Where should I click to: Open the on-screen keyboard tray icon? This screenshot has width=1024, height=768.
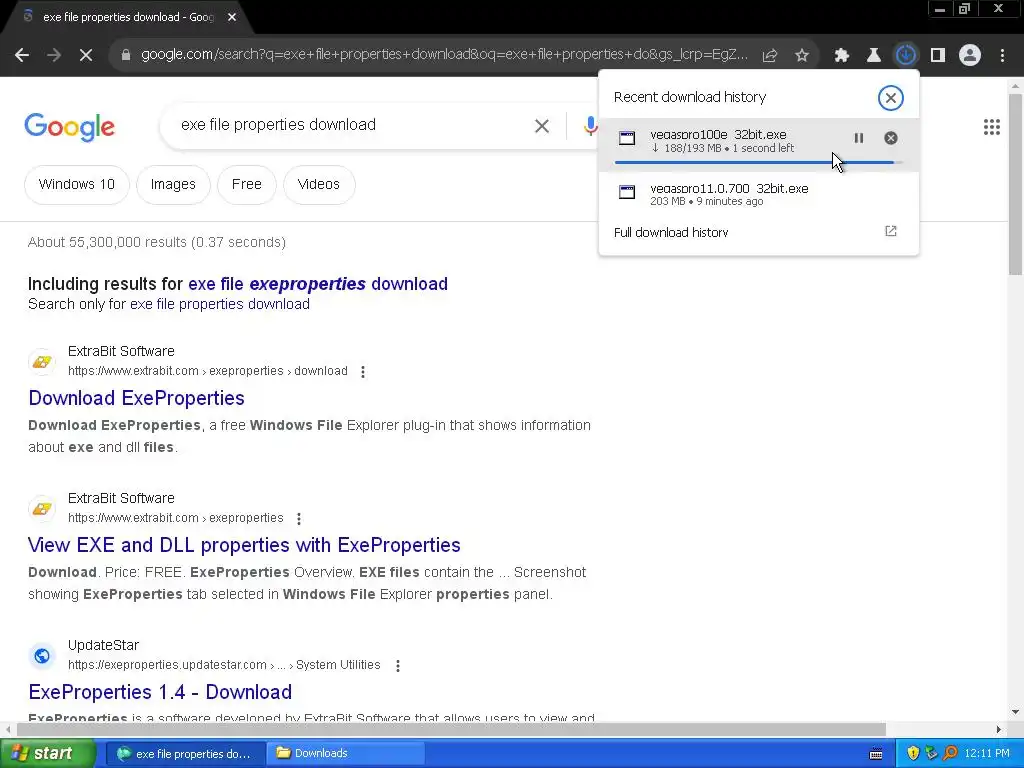[876, 754]
